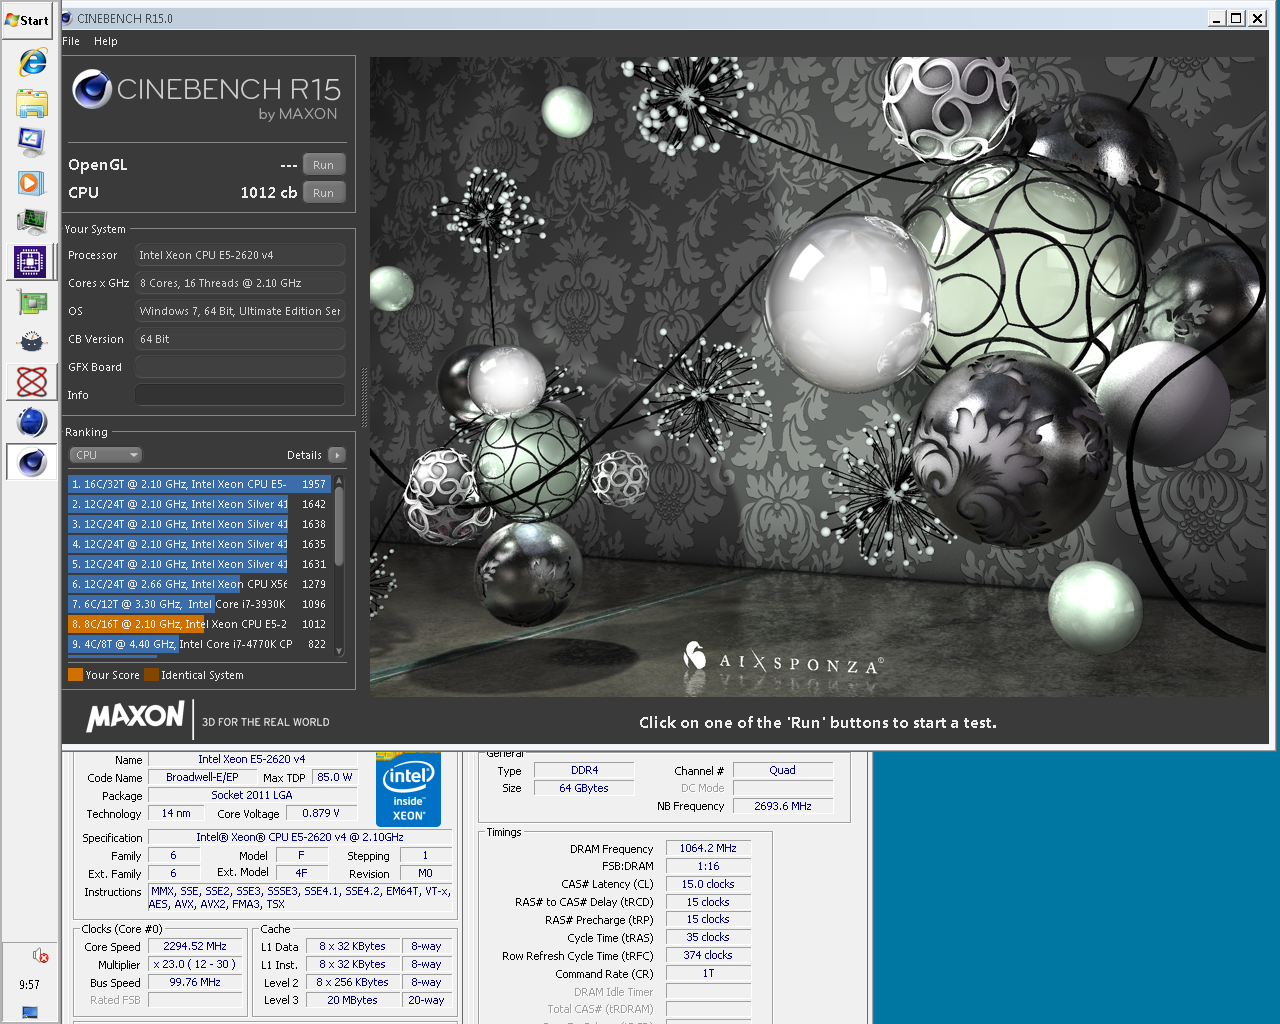
Task: Click CPU-Z Name field Intel Xeon E5-2620 v4
Action: pyautogui.click(x=252, y=759)
